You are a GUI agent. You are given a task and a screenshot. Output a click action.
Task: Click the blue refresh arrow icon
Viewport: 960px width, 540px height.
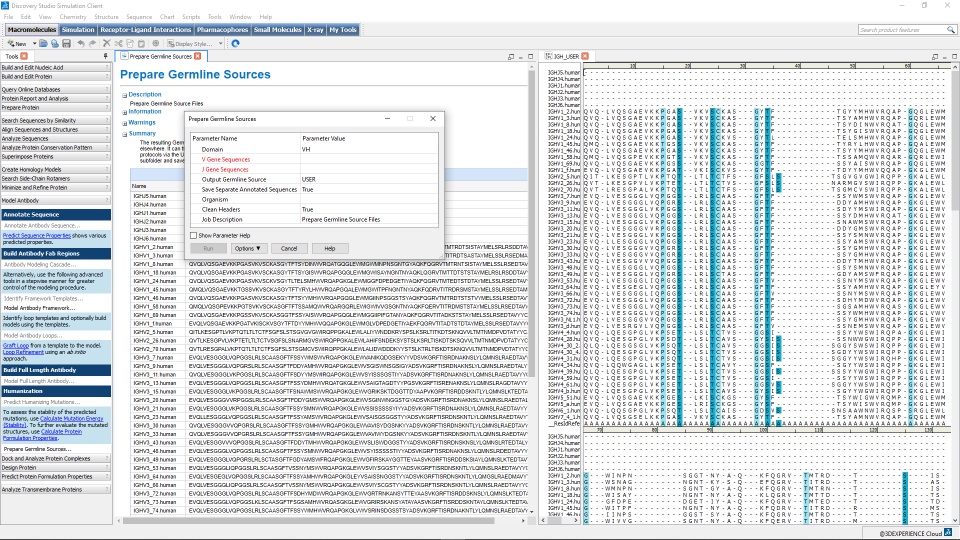click(236, 44)
